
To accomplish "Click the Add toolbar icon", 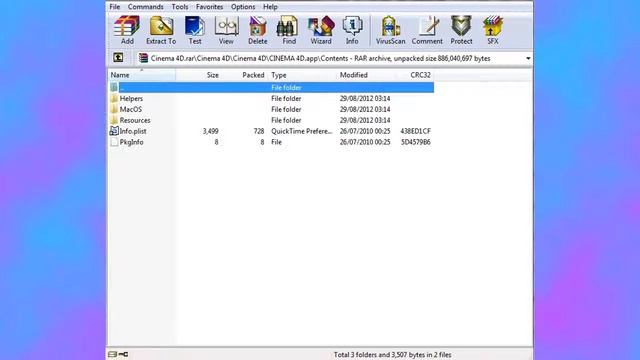I will 127,30.
